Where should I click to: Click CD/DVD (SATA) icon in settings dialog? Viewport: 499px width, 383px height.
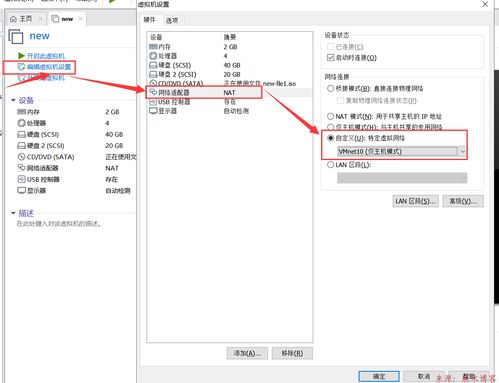coord(153,83)
